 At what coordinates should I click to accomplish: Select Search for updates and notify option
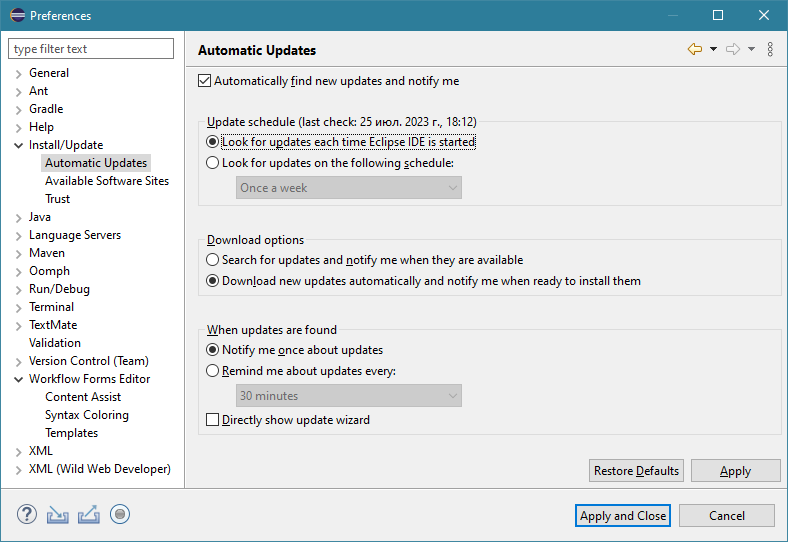[x=212, y=260]
